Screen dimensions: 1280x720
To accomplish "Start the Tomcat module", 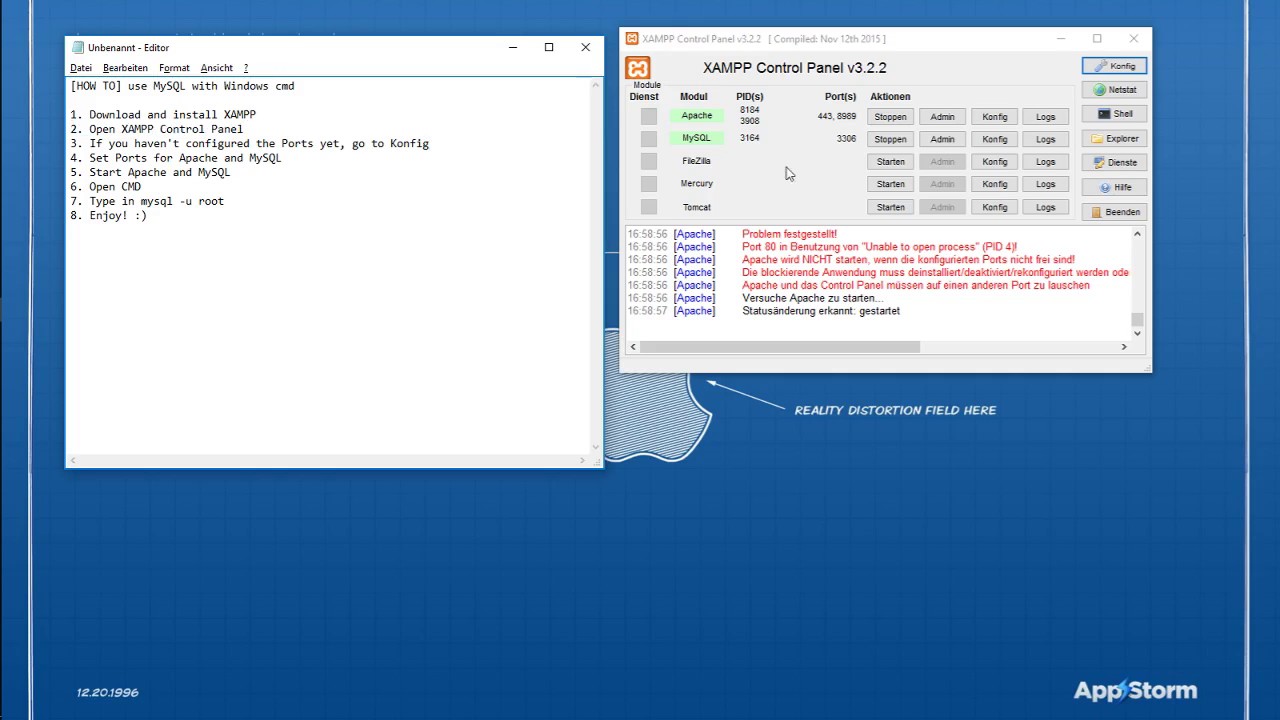I will pos(890,207).
